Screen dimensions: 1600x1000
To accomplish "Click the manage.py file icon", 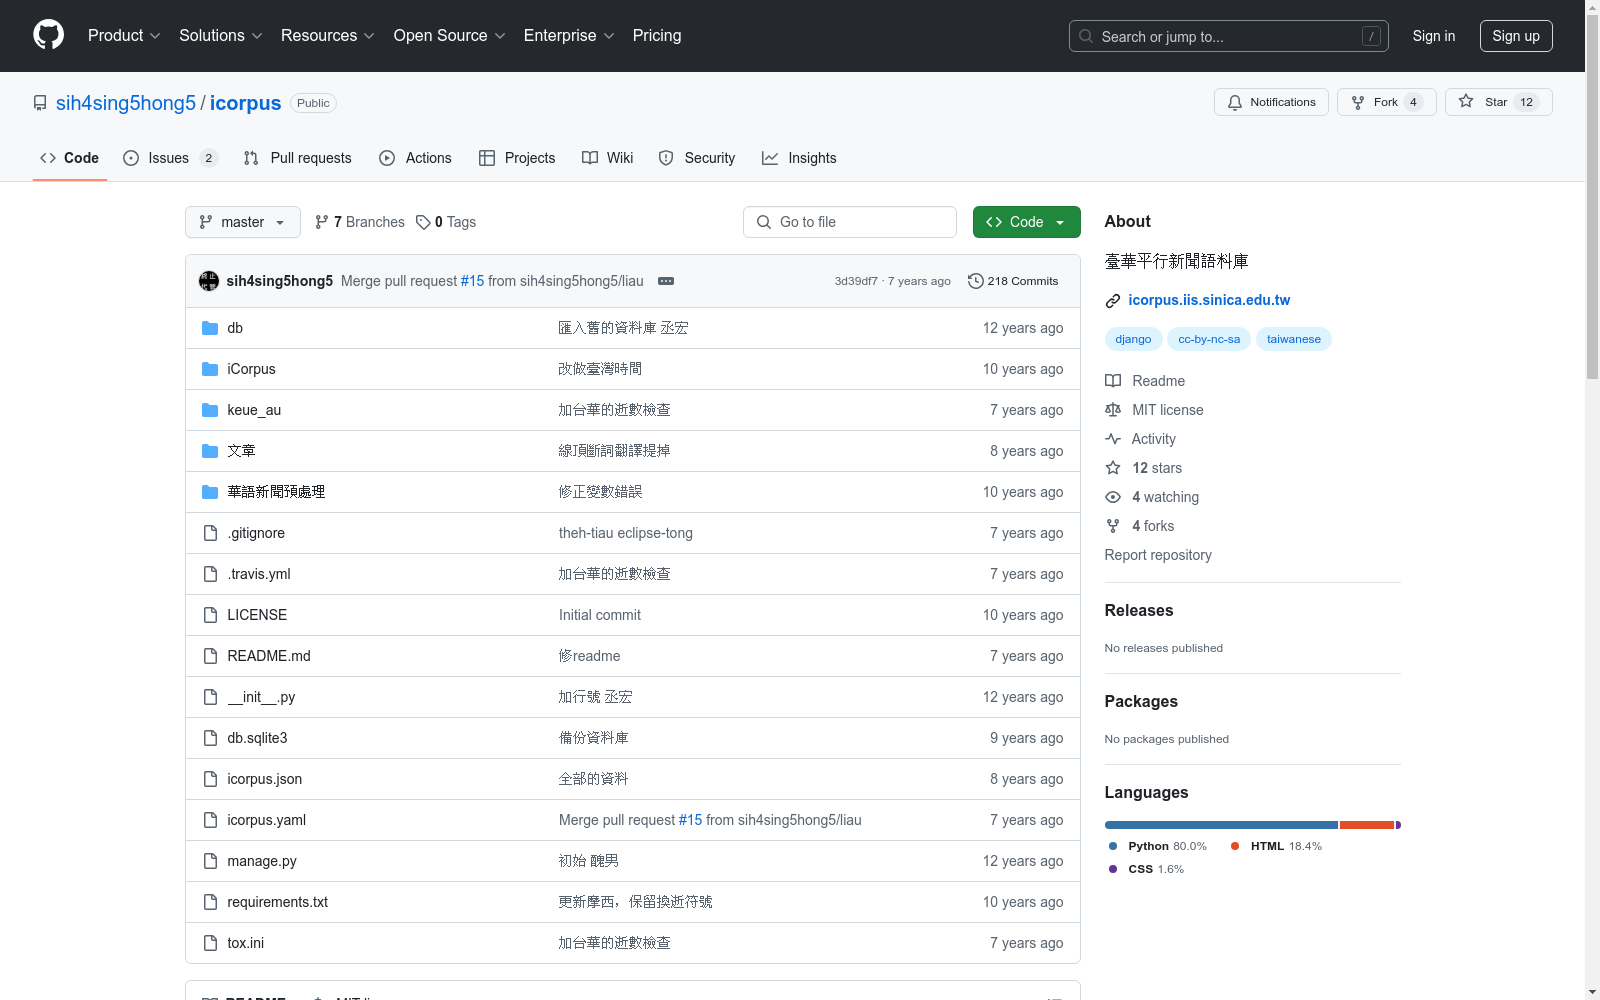I will click(210, 861).
